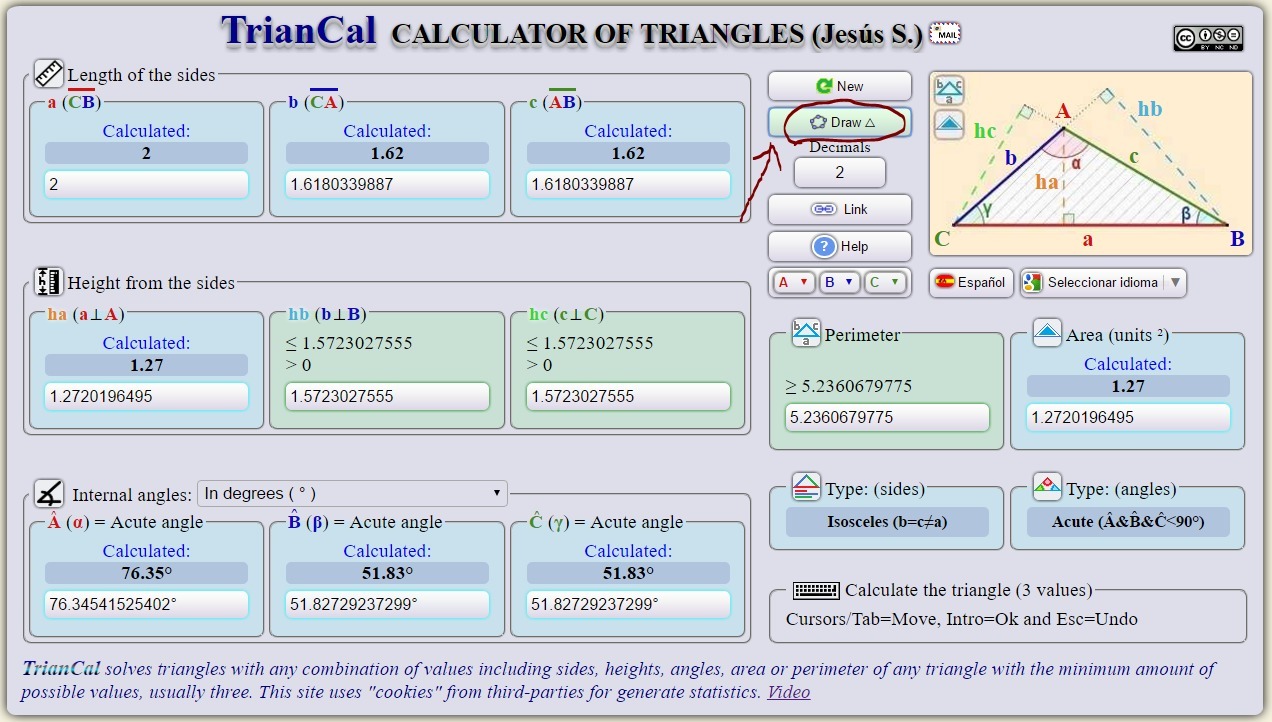Click the Decimals input field
1272x722 pixels.
[x=840, y=172]
